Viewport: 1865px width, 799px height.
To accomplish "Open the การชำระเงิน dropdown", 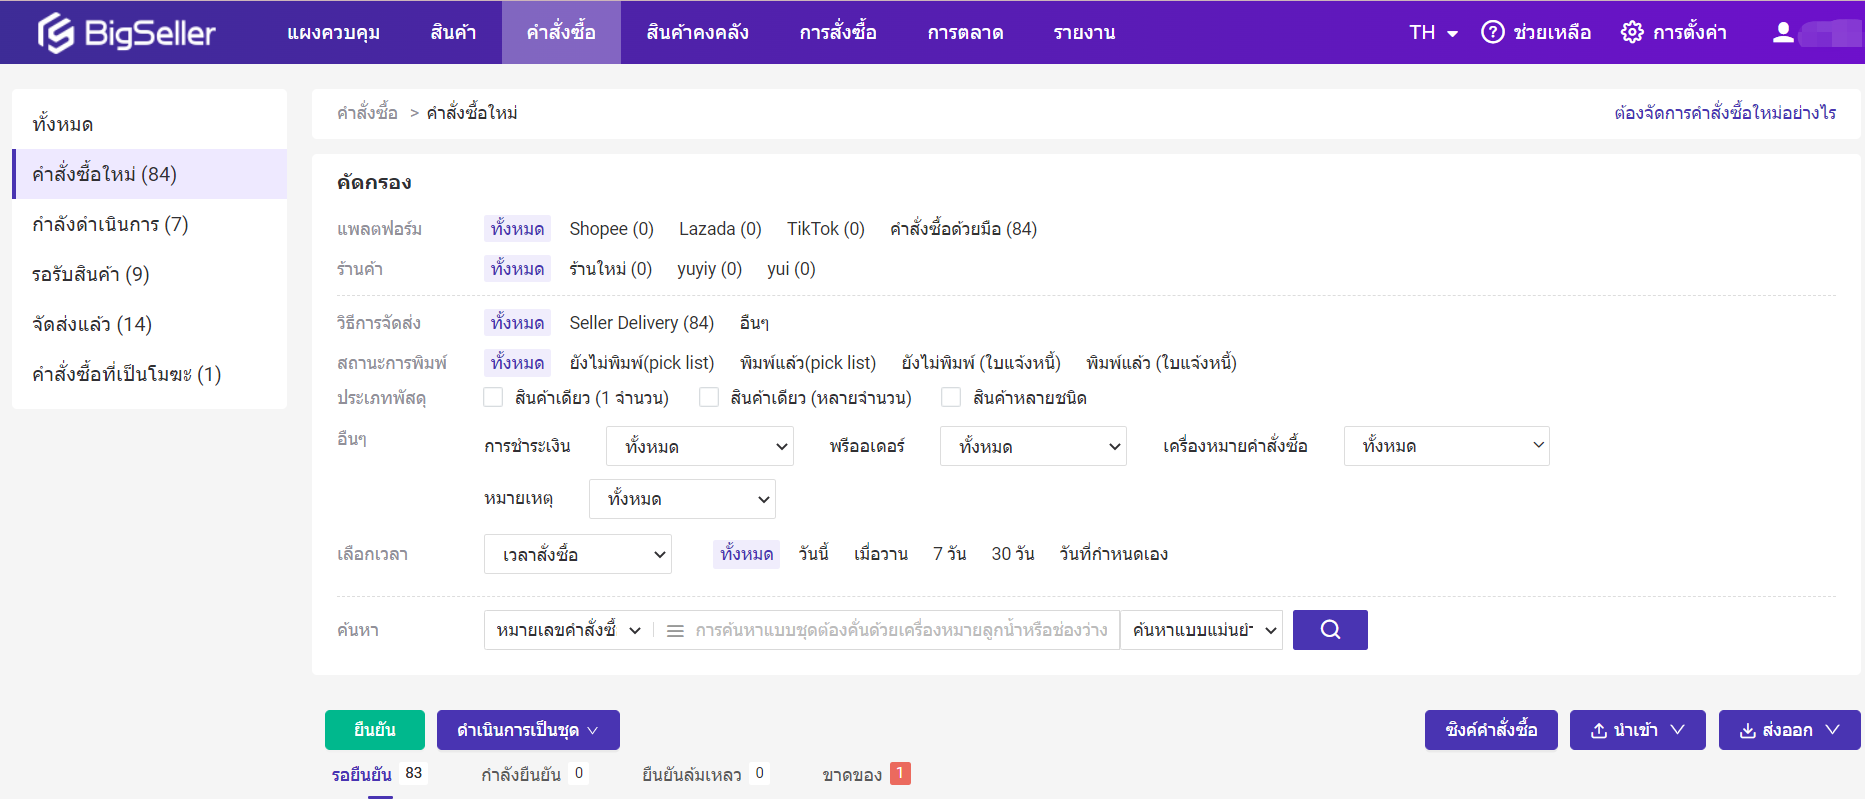I will point(699,446).
